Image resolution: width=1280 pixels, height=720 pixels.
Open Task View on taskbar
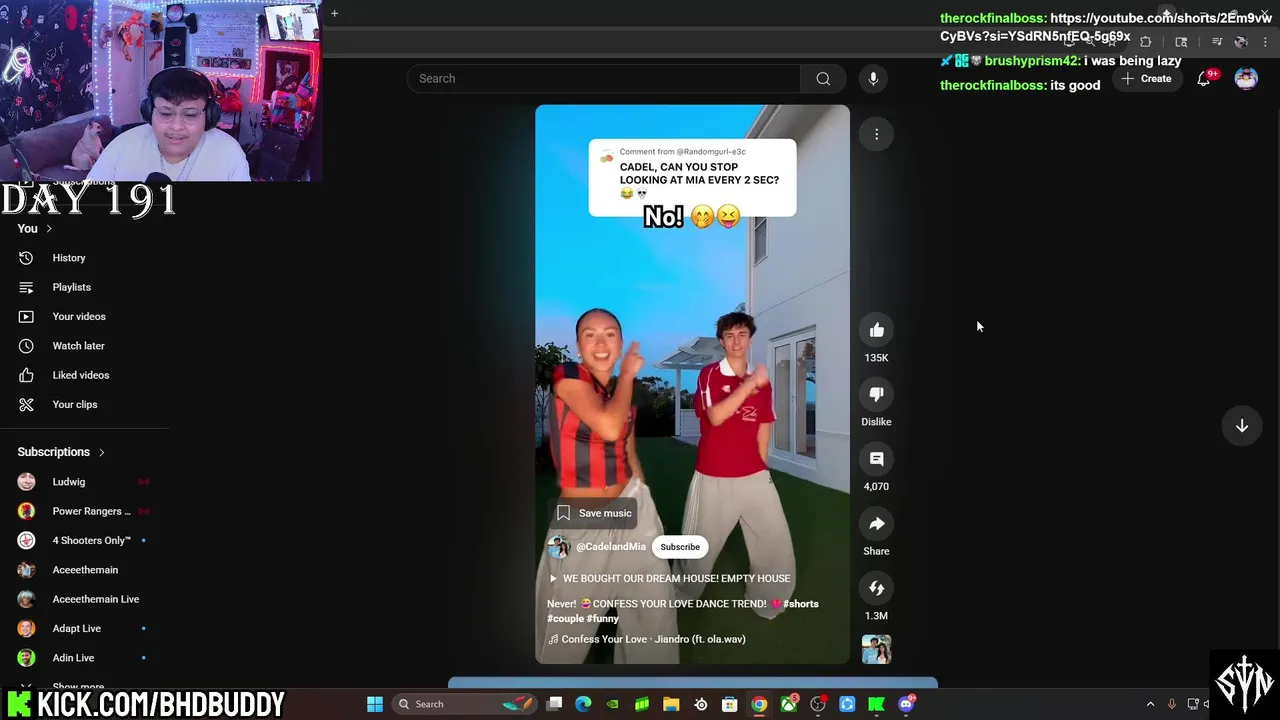click(x=555, y=704)
